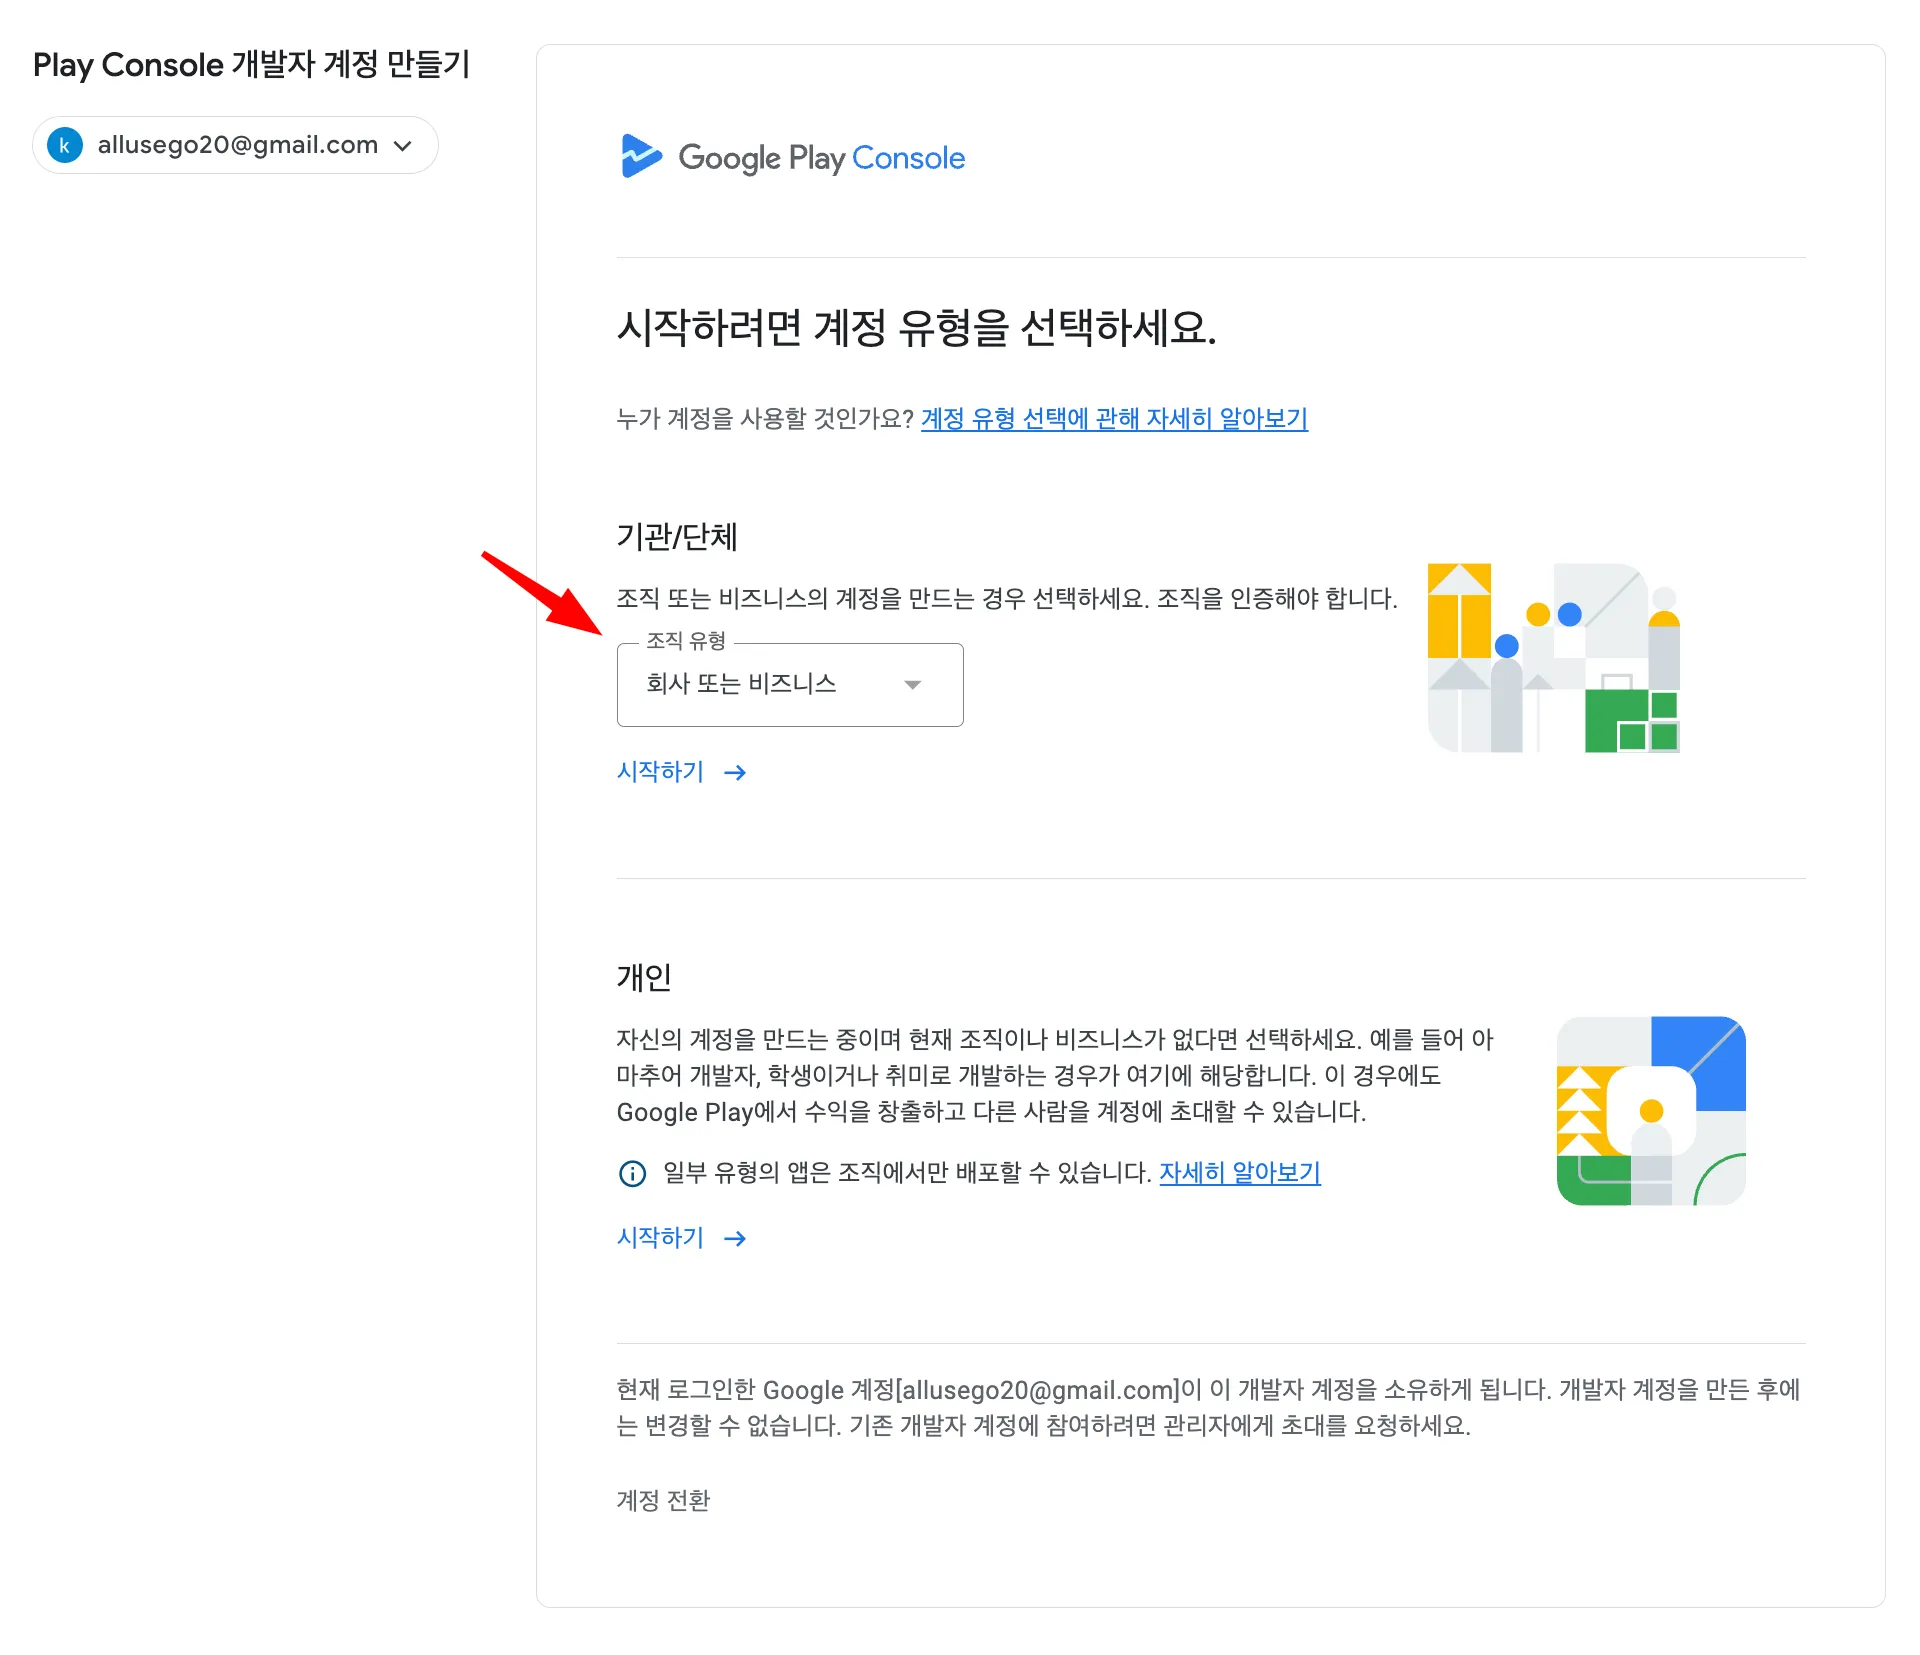The height and width of the screenshot is (1655, 1920).
Task: Open the 조직 유형 dropdown arrow
Action: [911, 685]
